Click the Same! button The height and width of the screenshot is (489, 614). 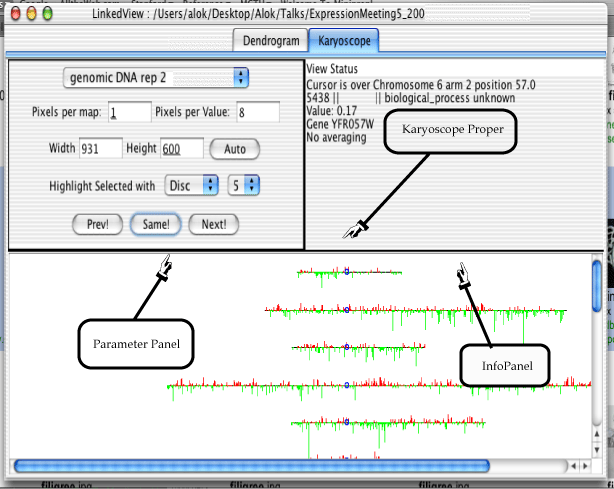pos(155,224)
